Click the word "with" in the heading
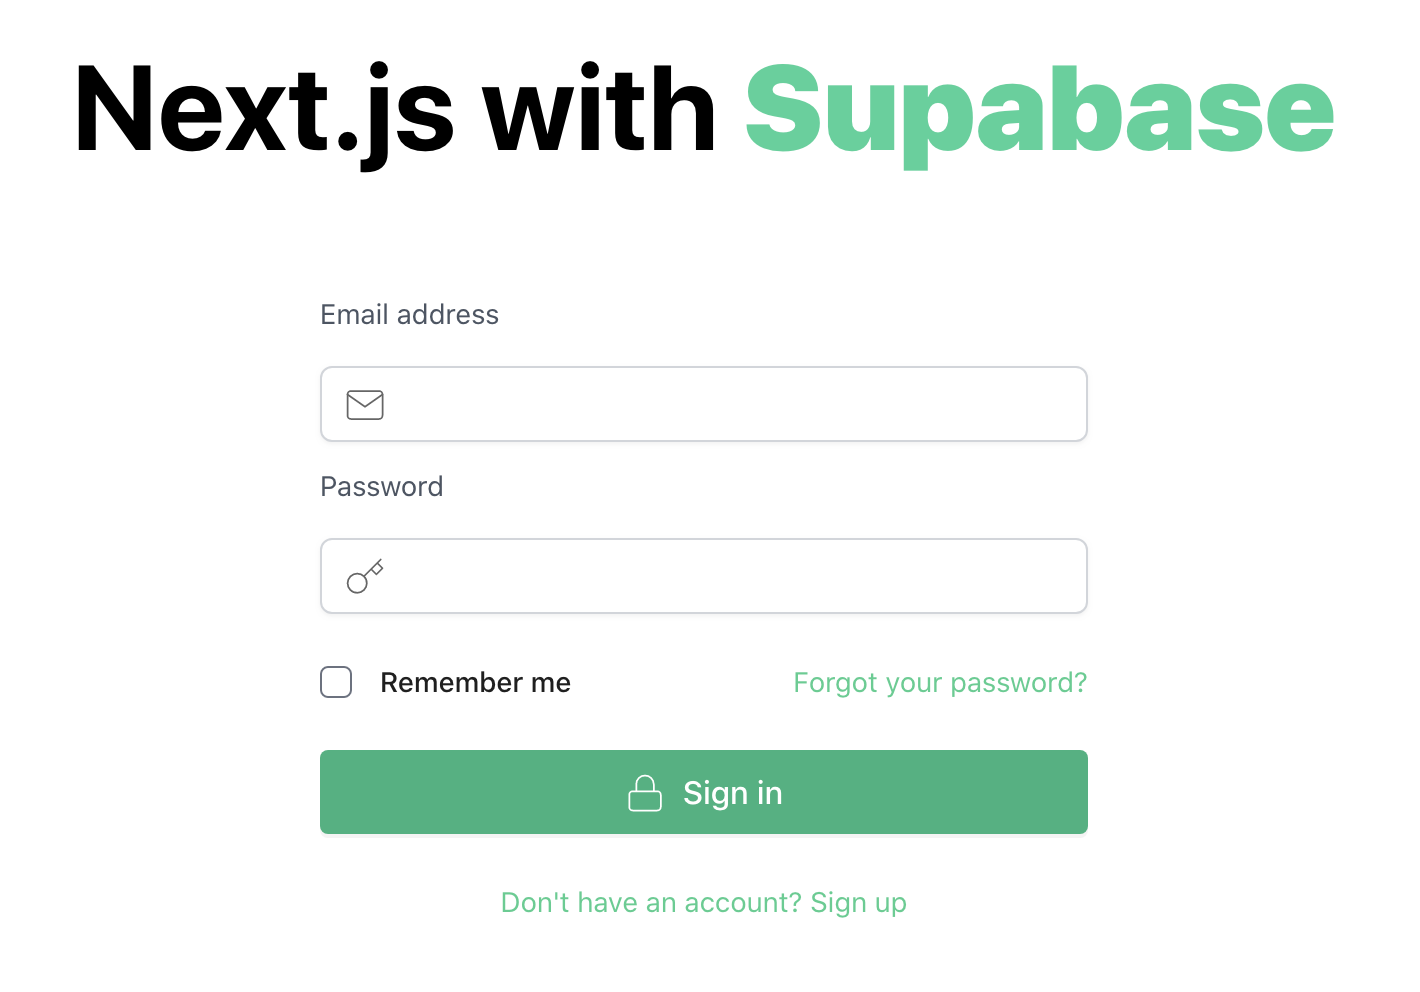 pos(599,108)
